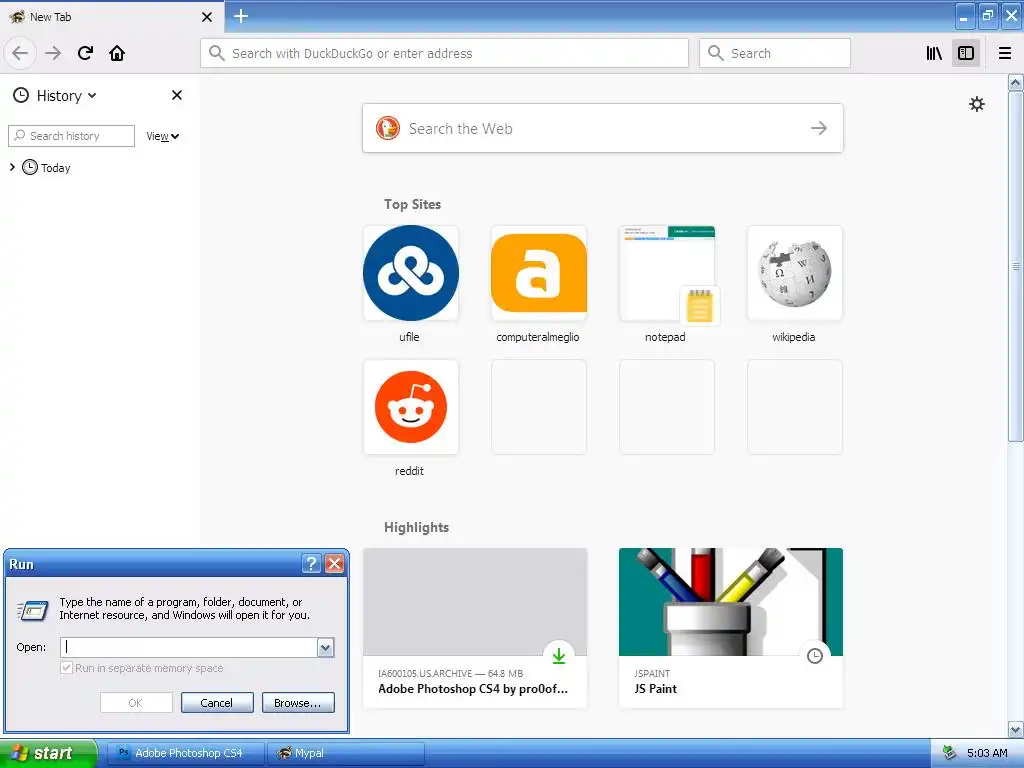Click the history clock icon on JS Paint card
This screenshot has height=768, width=1024.
tap(814, 656)
